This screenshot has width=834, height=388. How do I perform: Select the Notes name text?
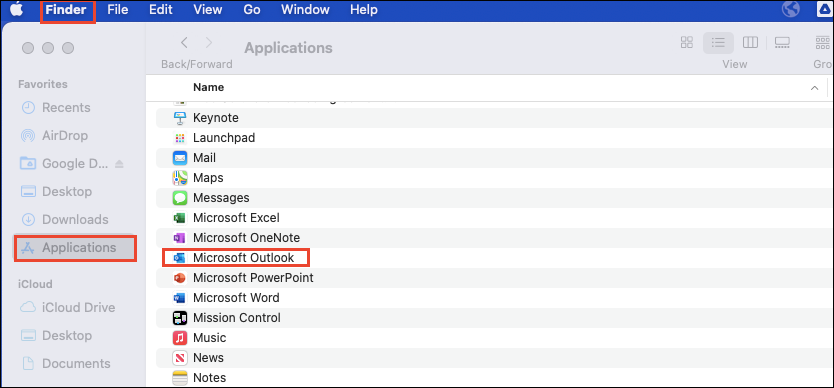[x=210, y=378]
